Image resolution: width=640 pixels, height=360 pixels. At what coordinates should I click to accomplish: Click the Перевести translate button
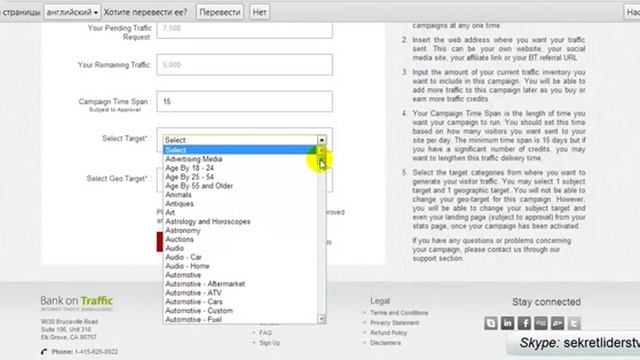[x=220, y=12]
